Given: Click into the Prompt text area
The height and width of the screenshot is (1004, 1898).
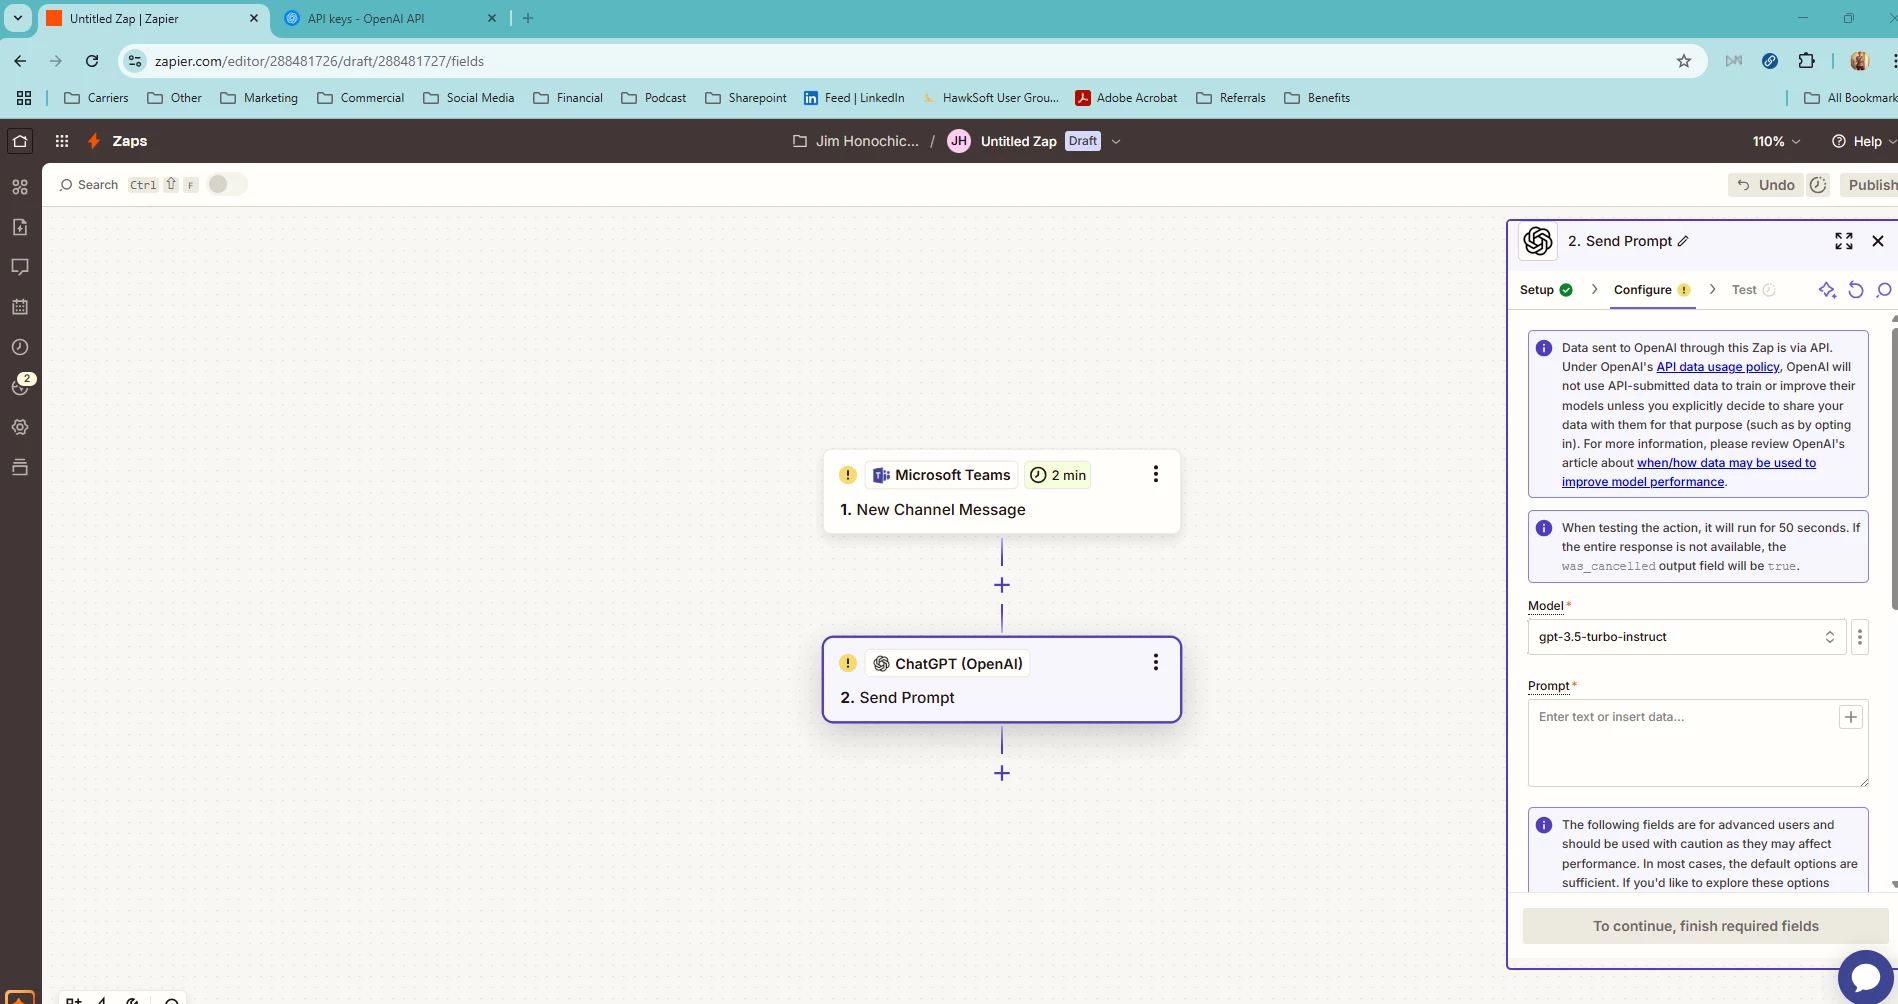Looking at the screenshot, I should coord(1698,743).
